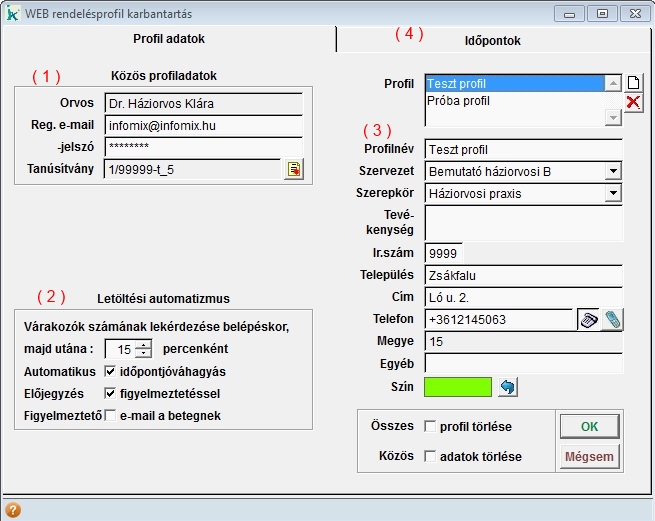655x521 pixels.
Task: Check the profil törlése checkbox
Action: tap(430, 427)
